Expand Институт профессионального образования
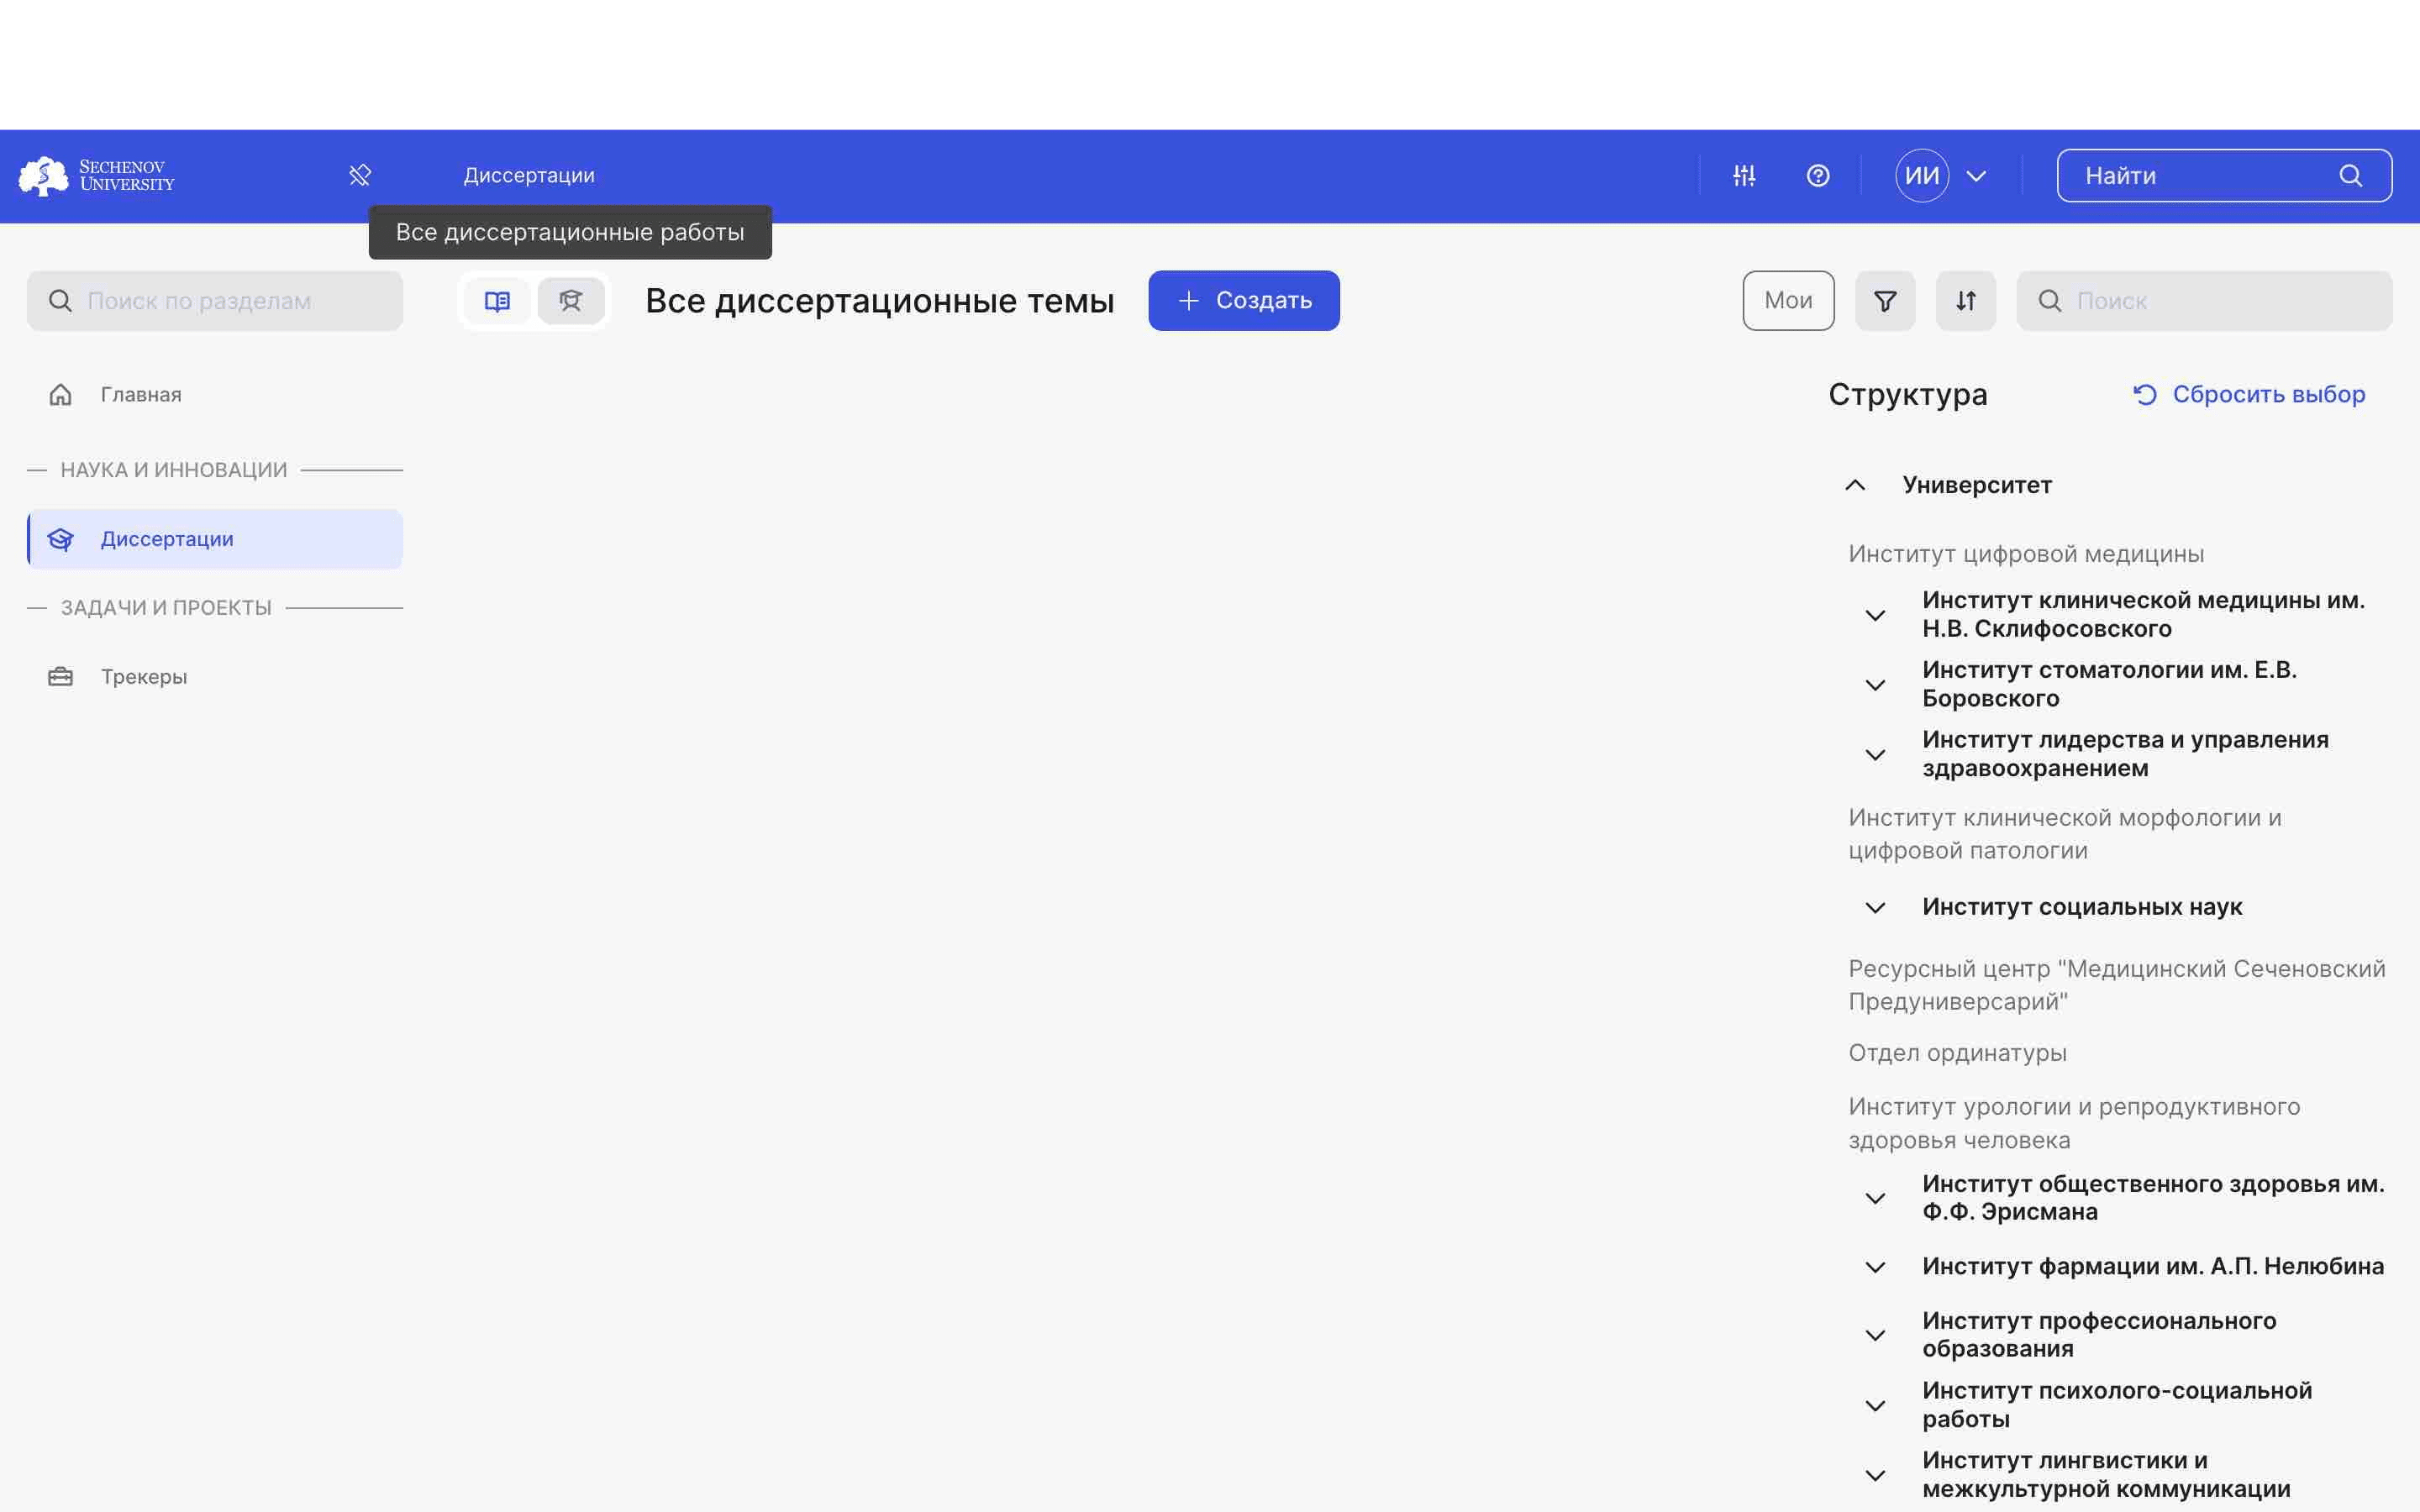Image resolution: width=2420 pixels, height=1512 pixels. pyautogui.click(x=1875, y=1336)
